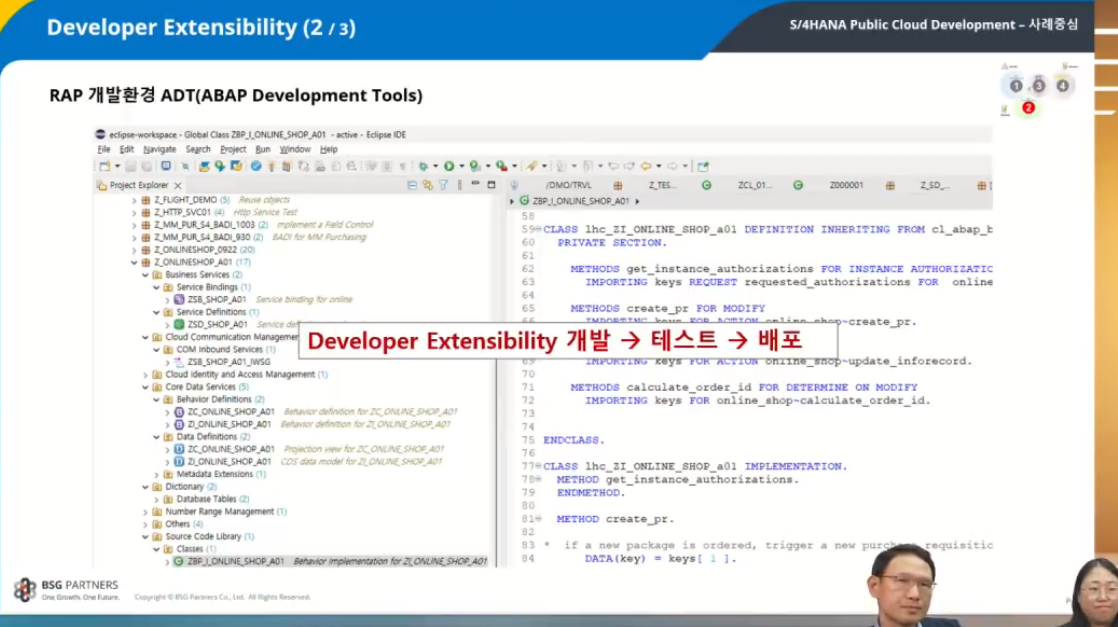Screen dimensions: 1118x627
Task: Click the yellow Back navigation arrow
Action: (x=645, y=166)
